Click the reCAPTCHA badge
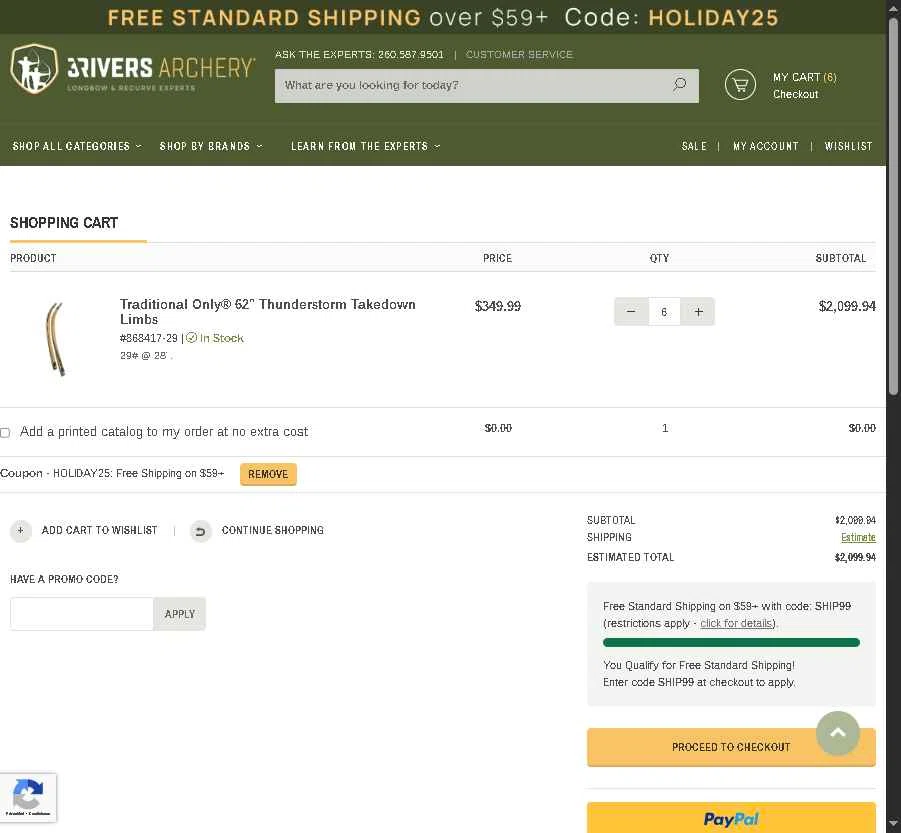Screen dimensions: 901x833 pyautogui.click(x=28, y=797)
